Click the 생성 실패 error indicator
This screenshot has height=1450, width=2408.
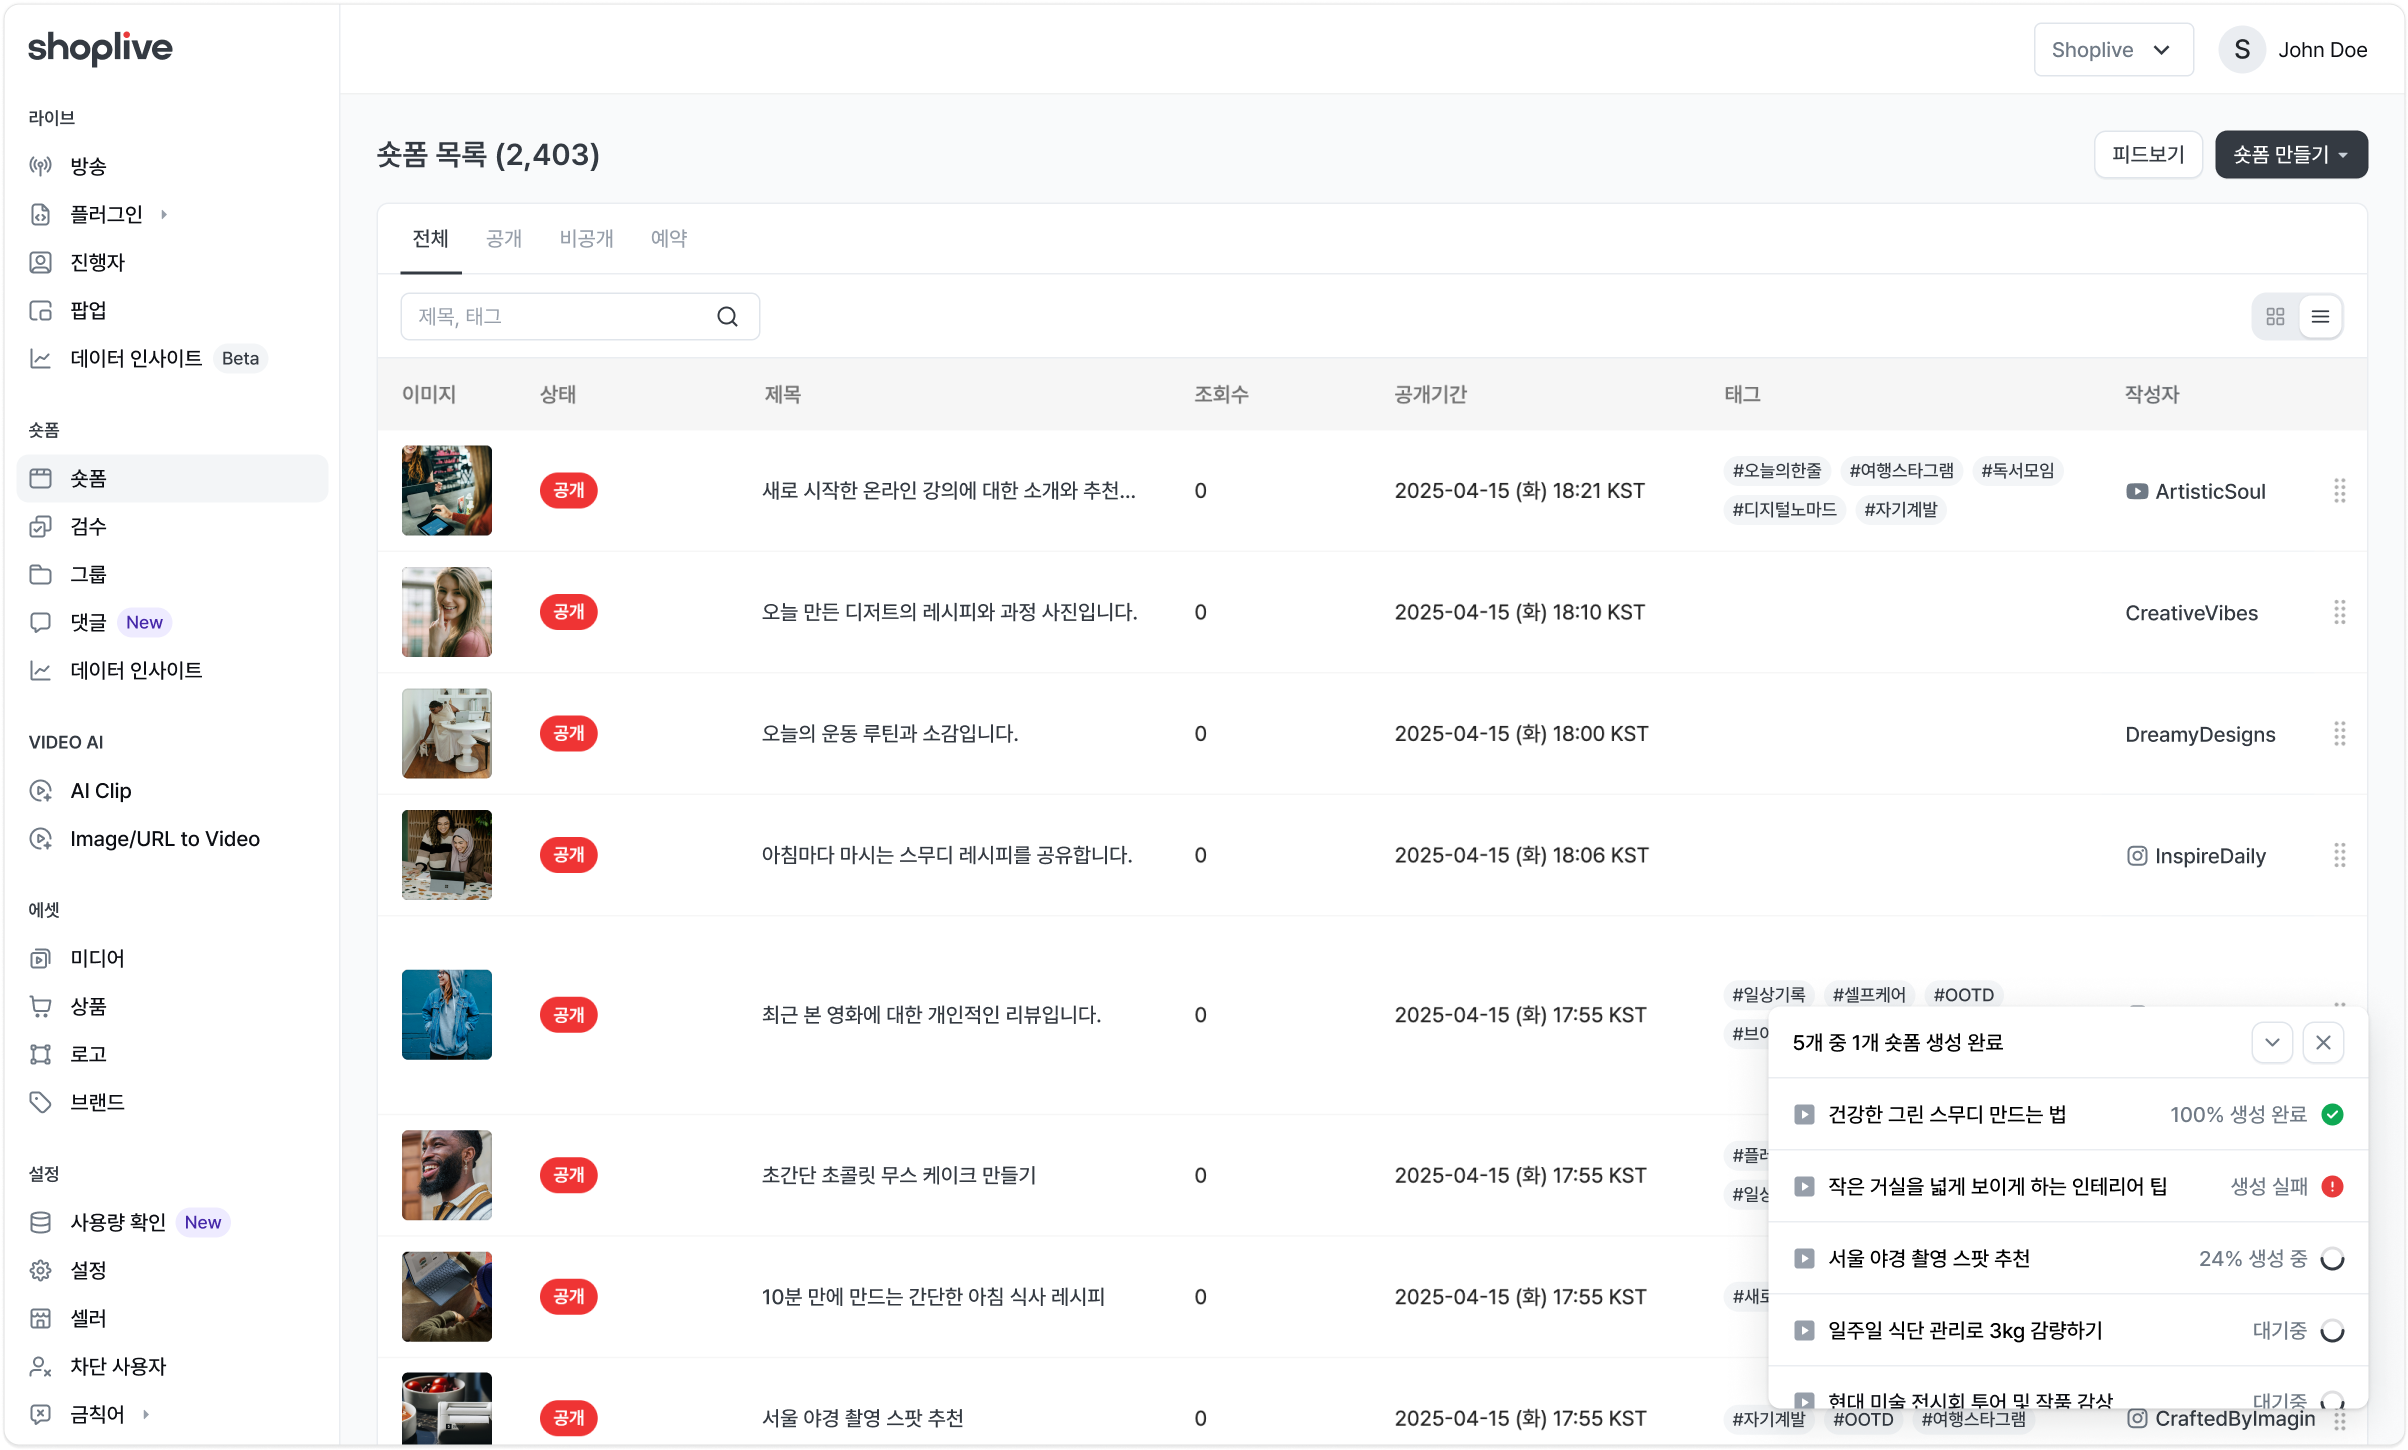[x=2332, y=1187]
